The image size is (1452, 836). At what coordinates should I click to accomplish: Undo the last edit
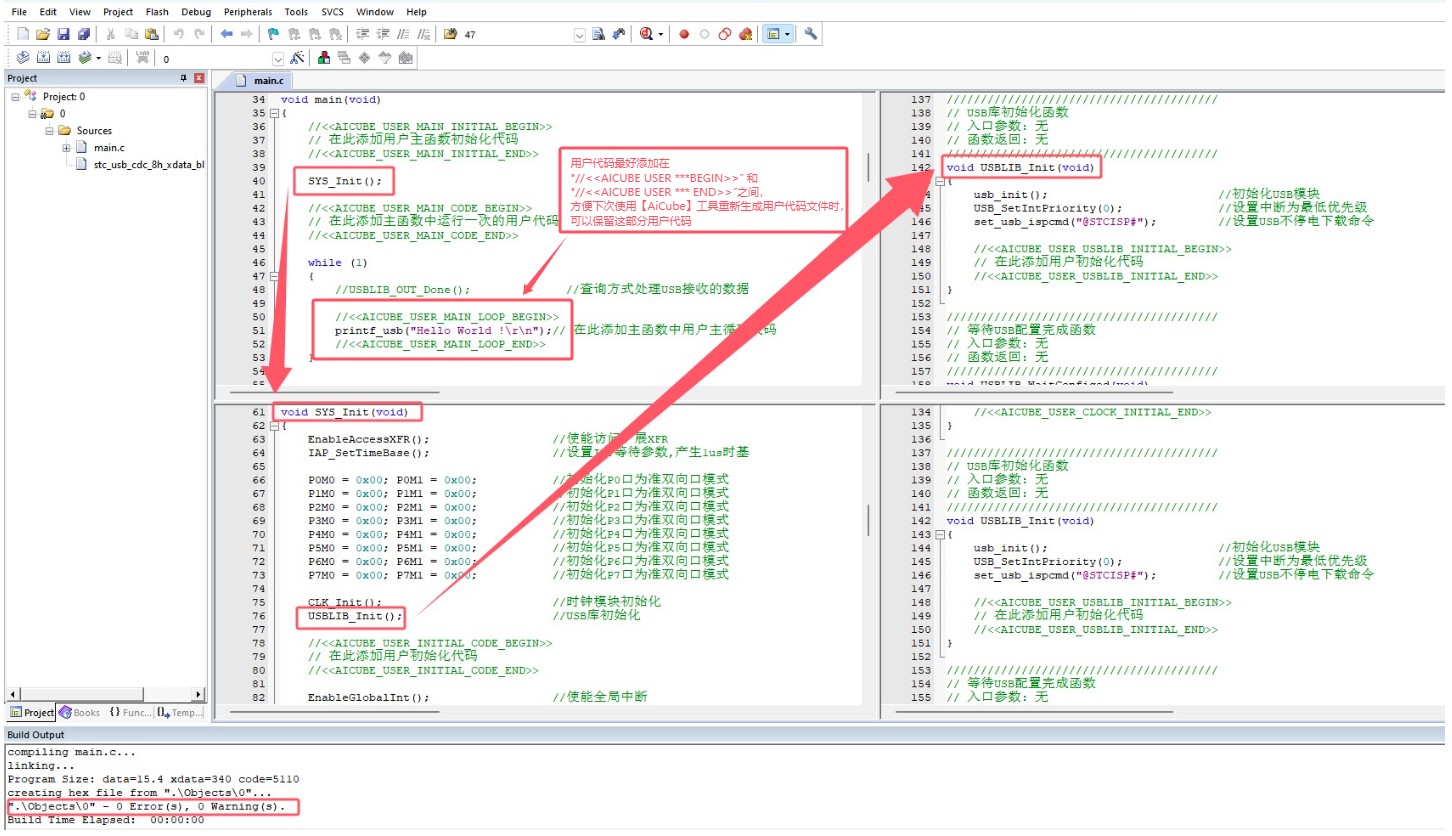[178, 33]
